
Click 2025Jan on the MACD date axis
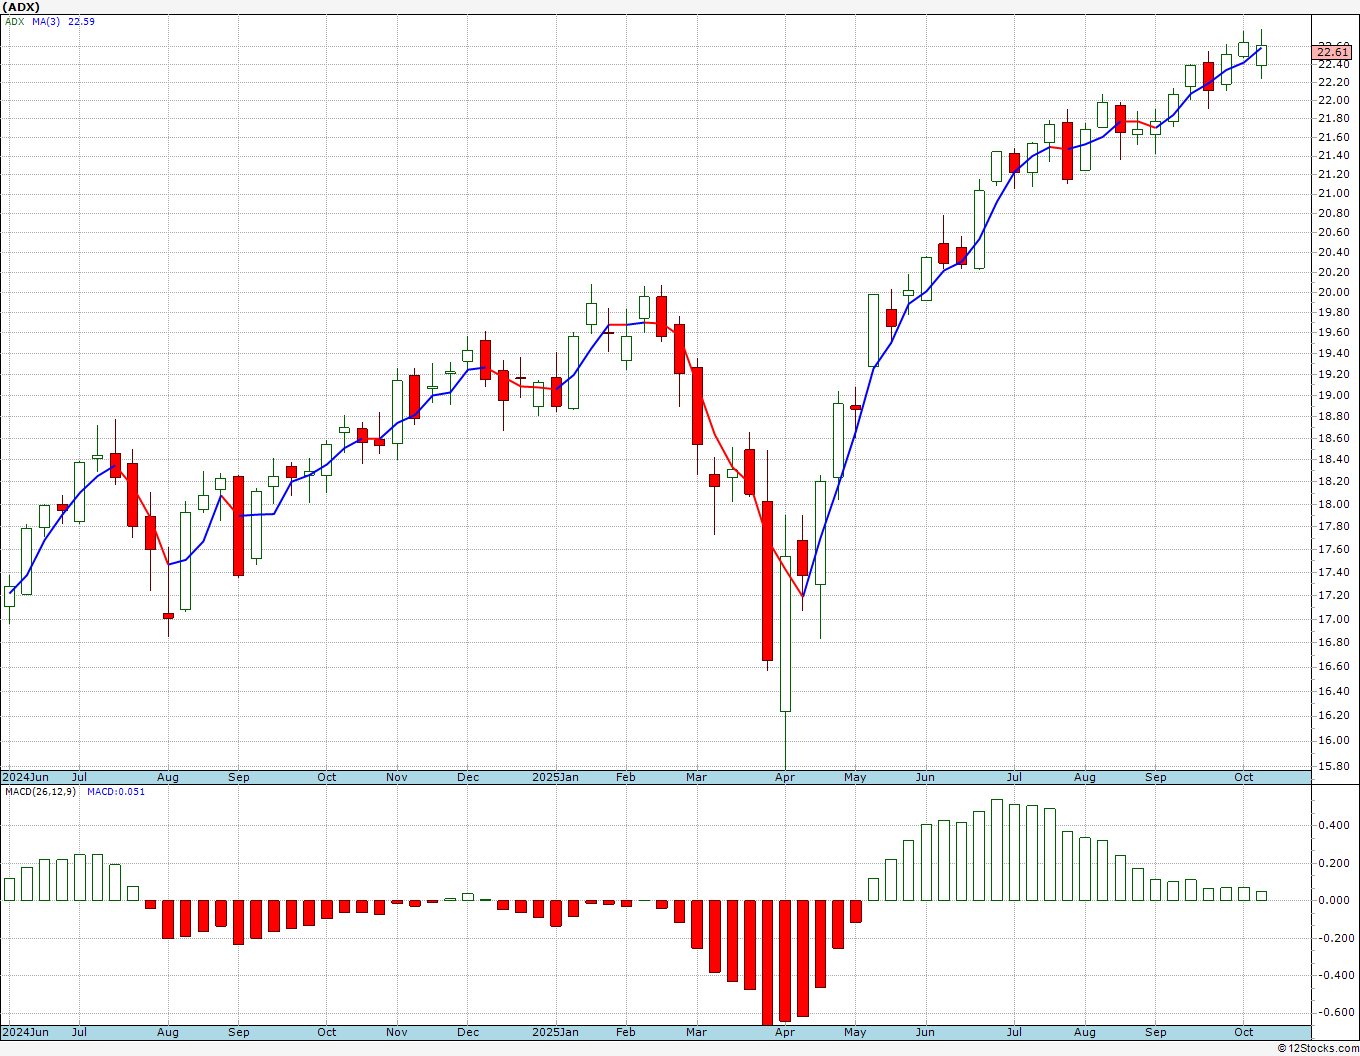pyautogui.click(x=555, y=1032)
